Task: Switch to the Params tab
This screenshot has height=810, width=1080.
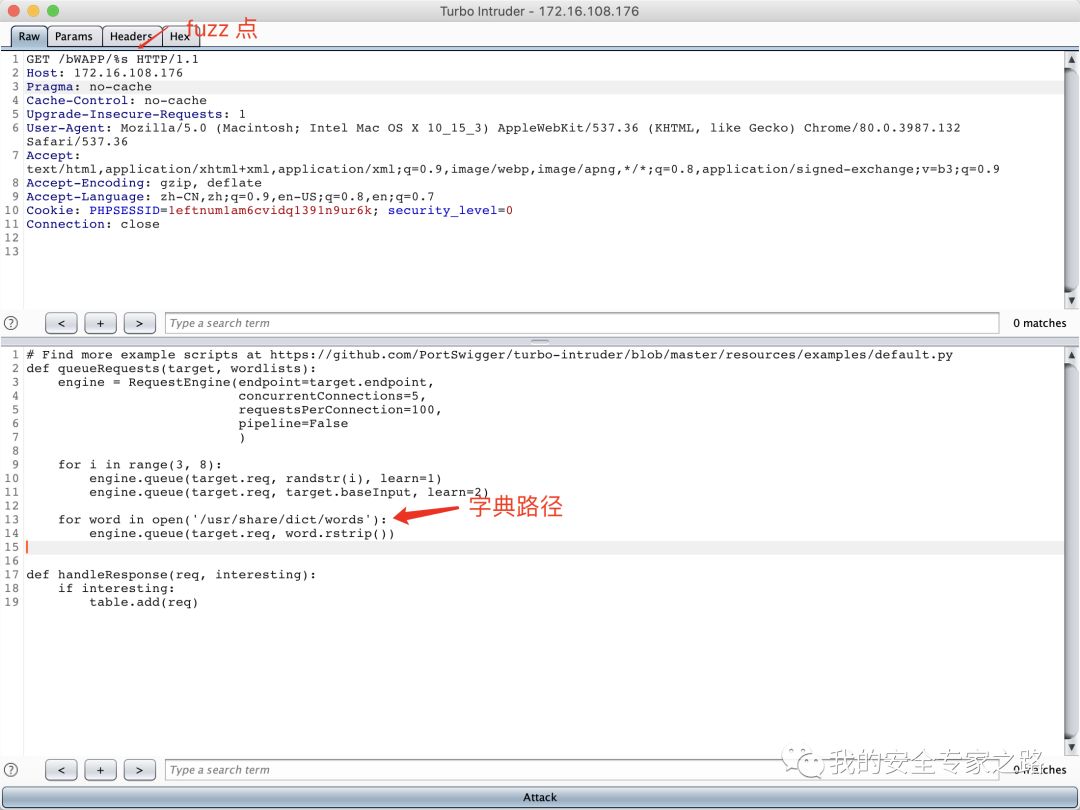Action: tap(73, 36)
